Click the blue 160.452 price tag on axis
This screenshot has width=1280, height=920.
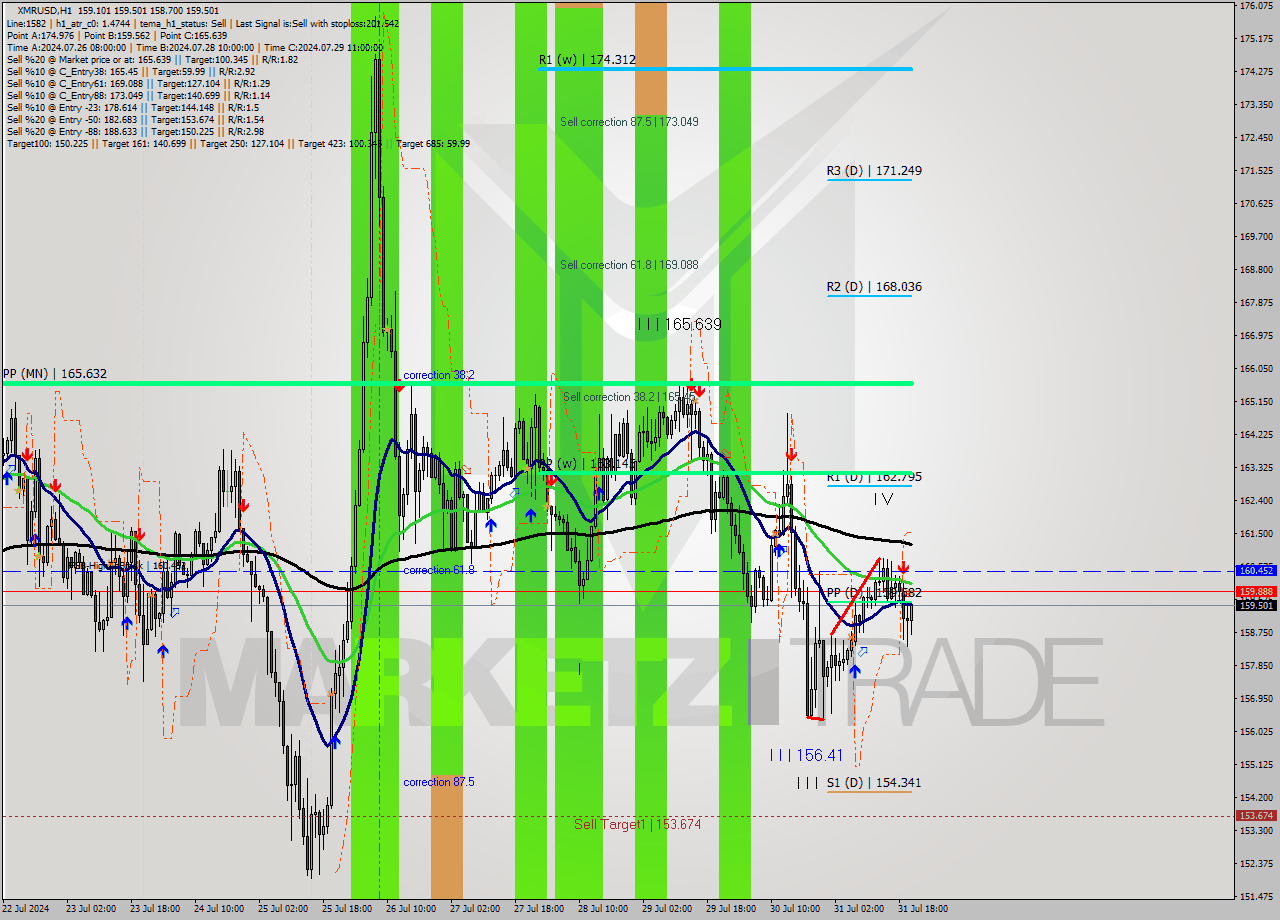click(1255, 570)
